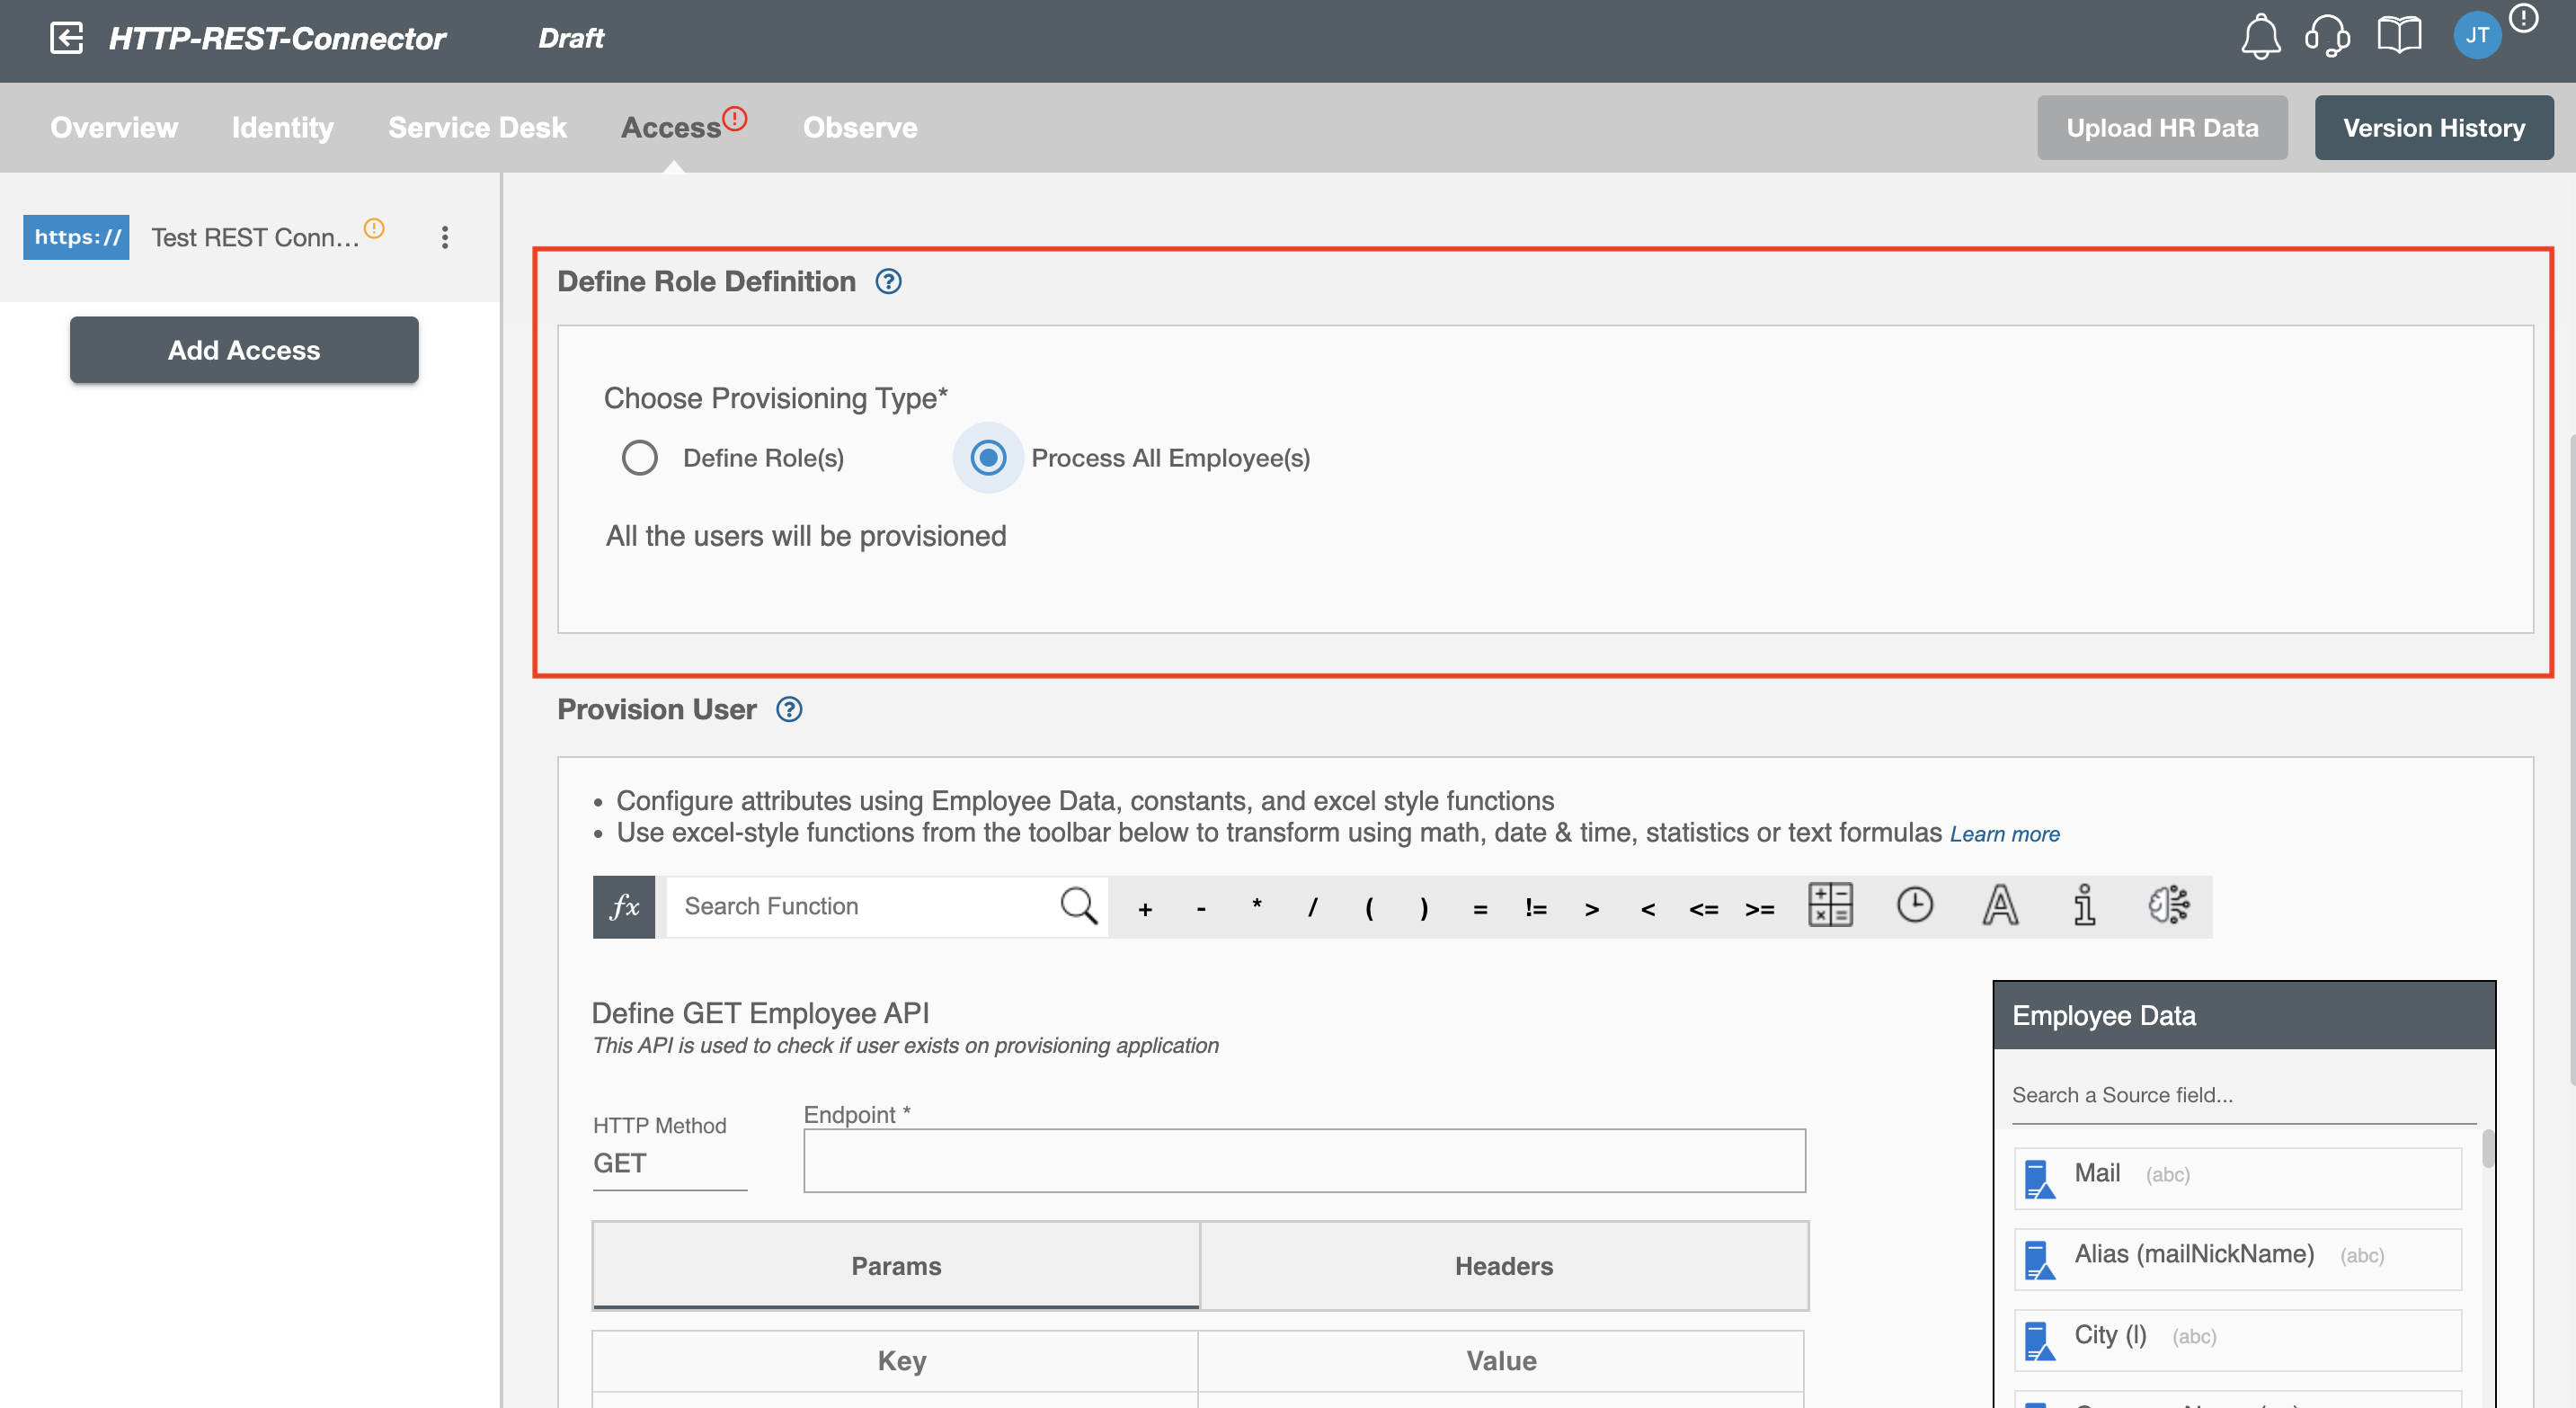Click the Upload HR Data button

[x=2162, y=128]
